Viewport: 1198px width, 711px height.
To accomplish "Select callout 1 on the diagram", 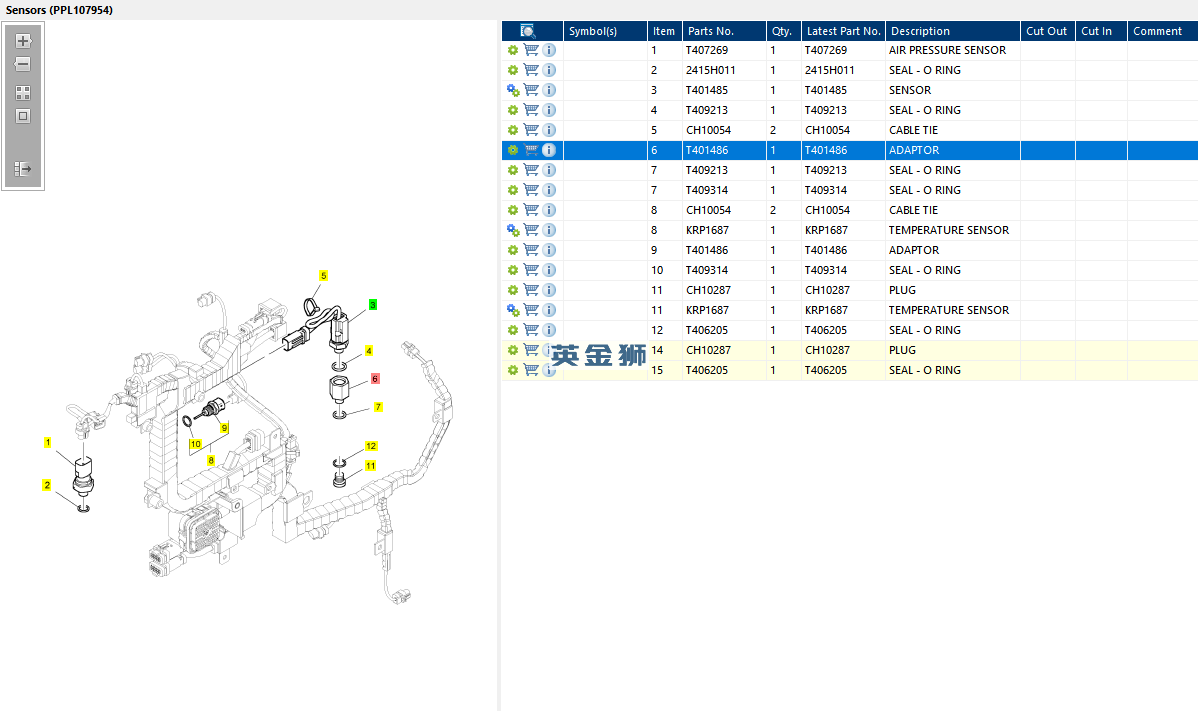I will pyautogui.click(x=47, y=442).
